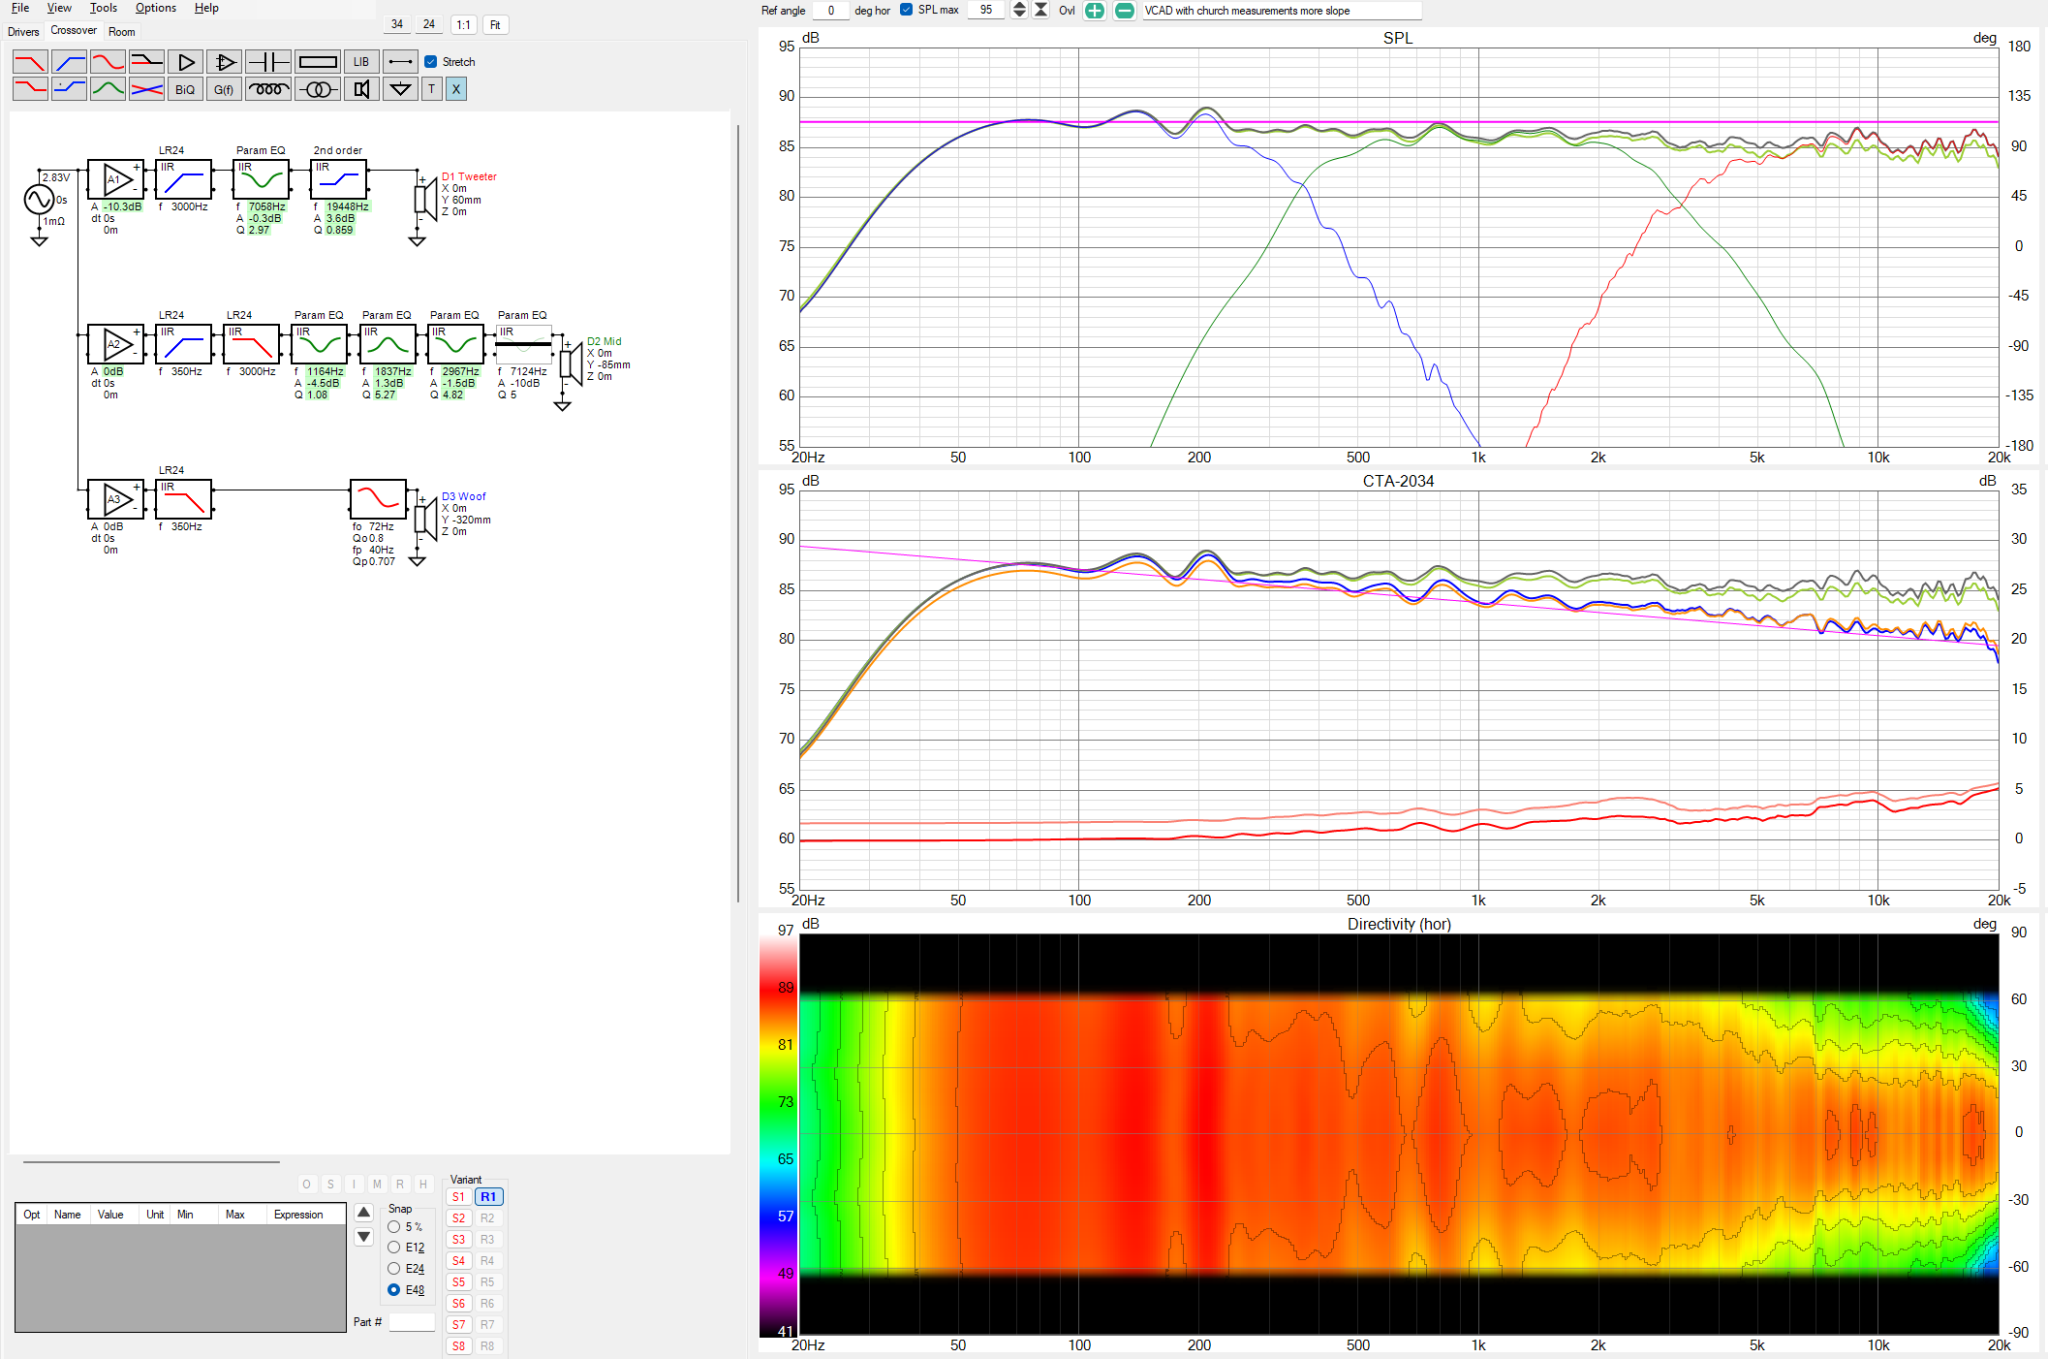Select the E48 snap radio button
The width and height of the screenshot is (2048, 1359).
pyautogui.click(x=394, y=1290)
